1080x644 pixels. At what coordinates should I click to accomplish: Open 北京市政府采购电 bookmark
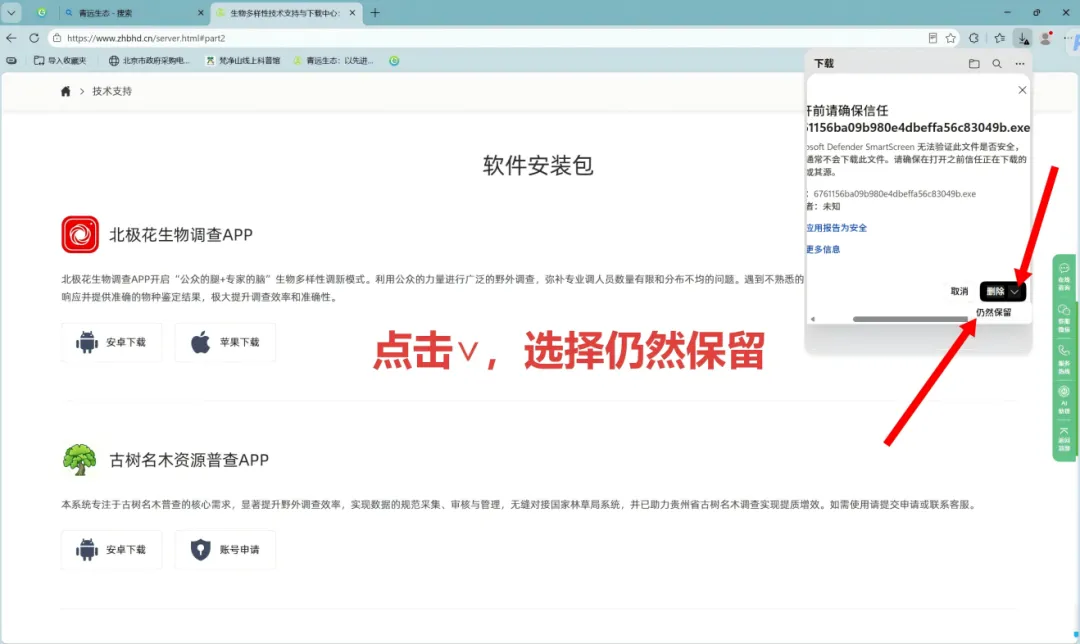pos(149,61)
